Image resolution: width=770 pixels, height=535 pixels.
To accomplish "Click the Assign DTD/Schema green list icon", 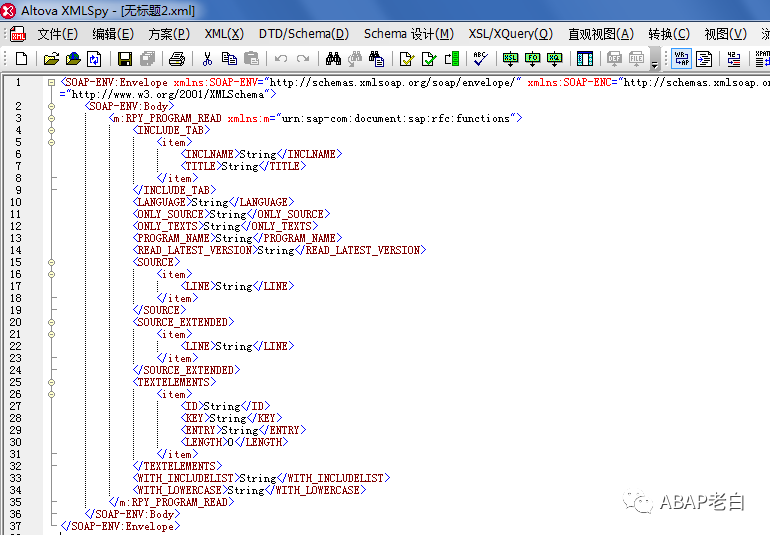I will 451,59.
